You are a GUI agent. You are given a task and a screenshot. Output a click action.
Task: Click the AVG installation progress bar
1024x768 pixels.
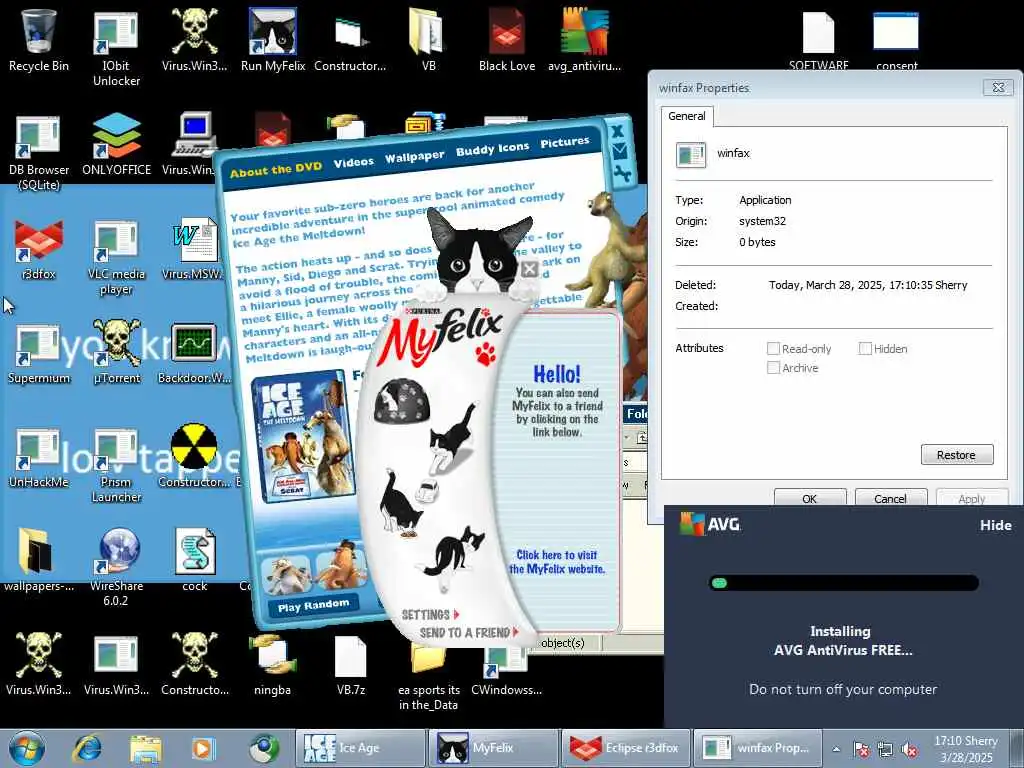[843, 583]
